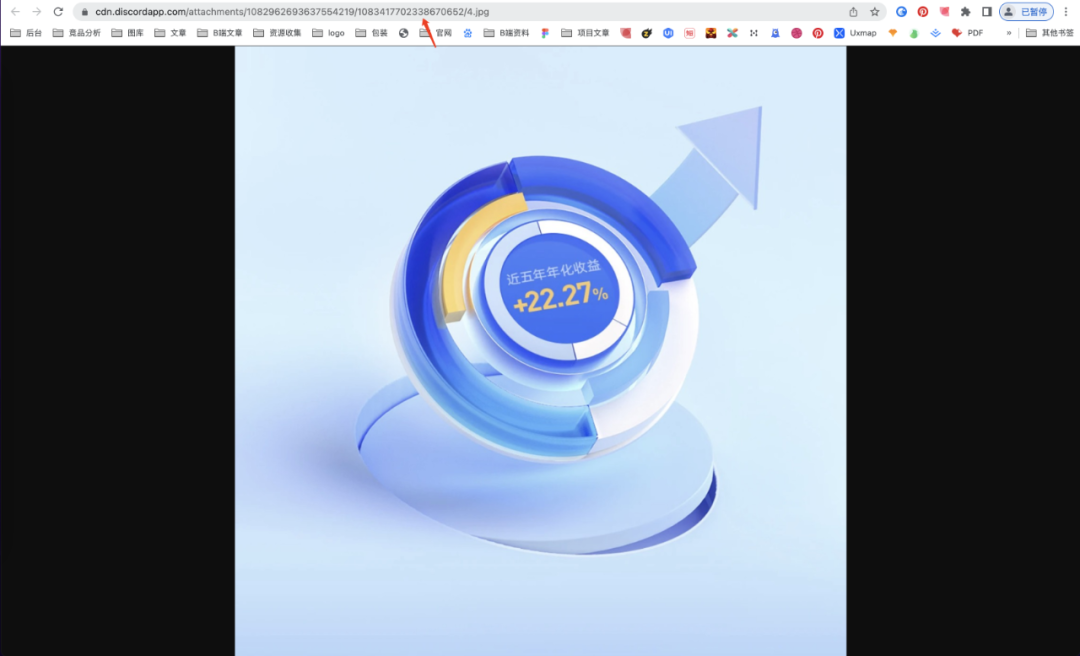Open the Uxmap bookmark
Viewport: 1080px width, 656px height.
855,33
